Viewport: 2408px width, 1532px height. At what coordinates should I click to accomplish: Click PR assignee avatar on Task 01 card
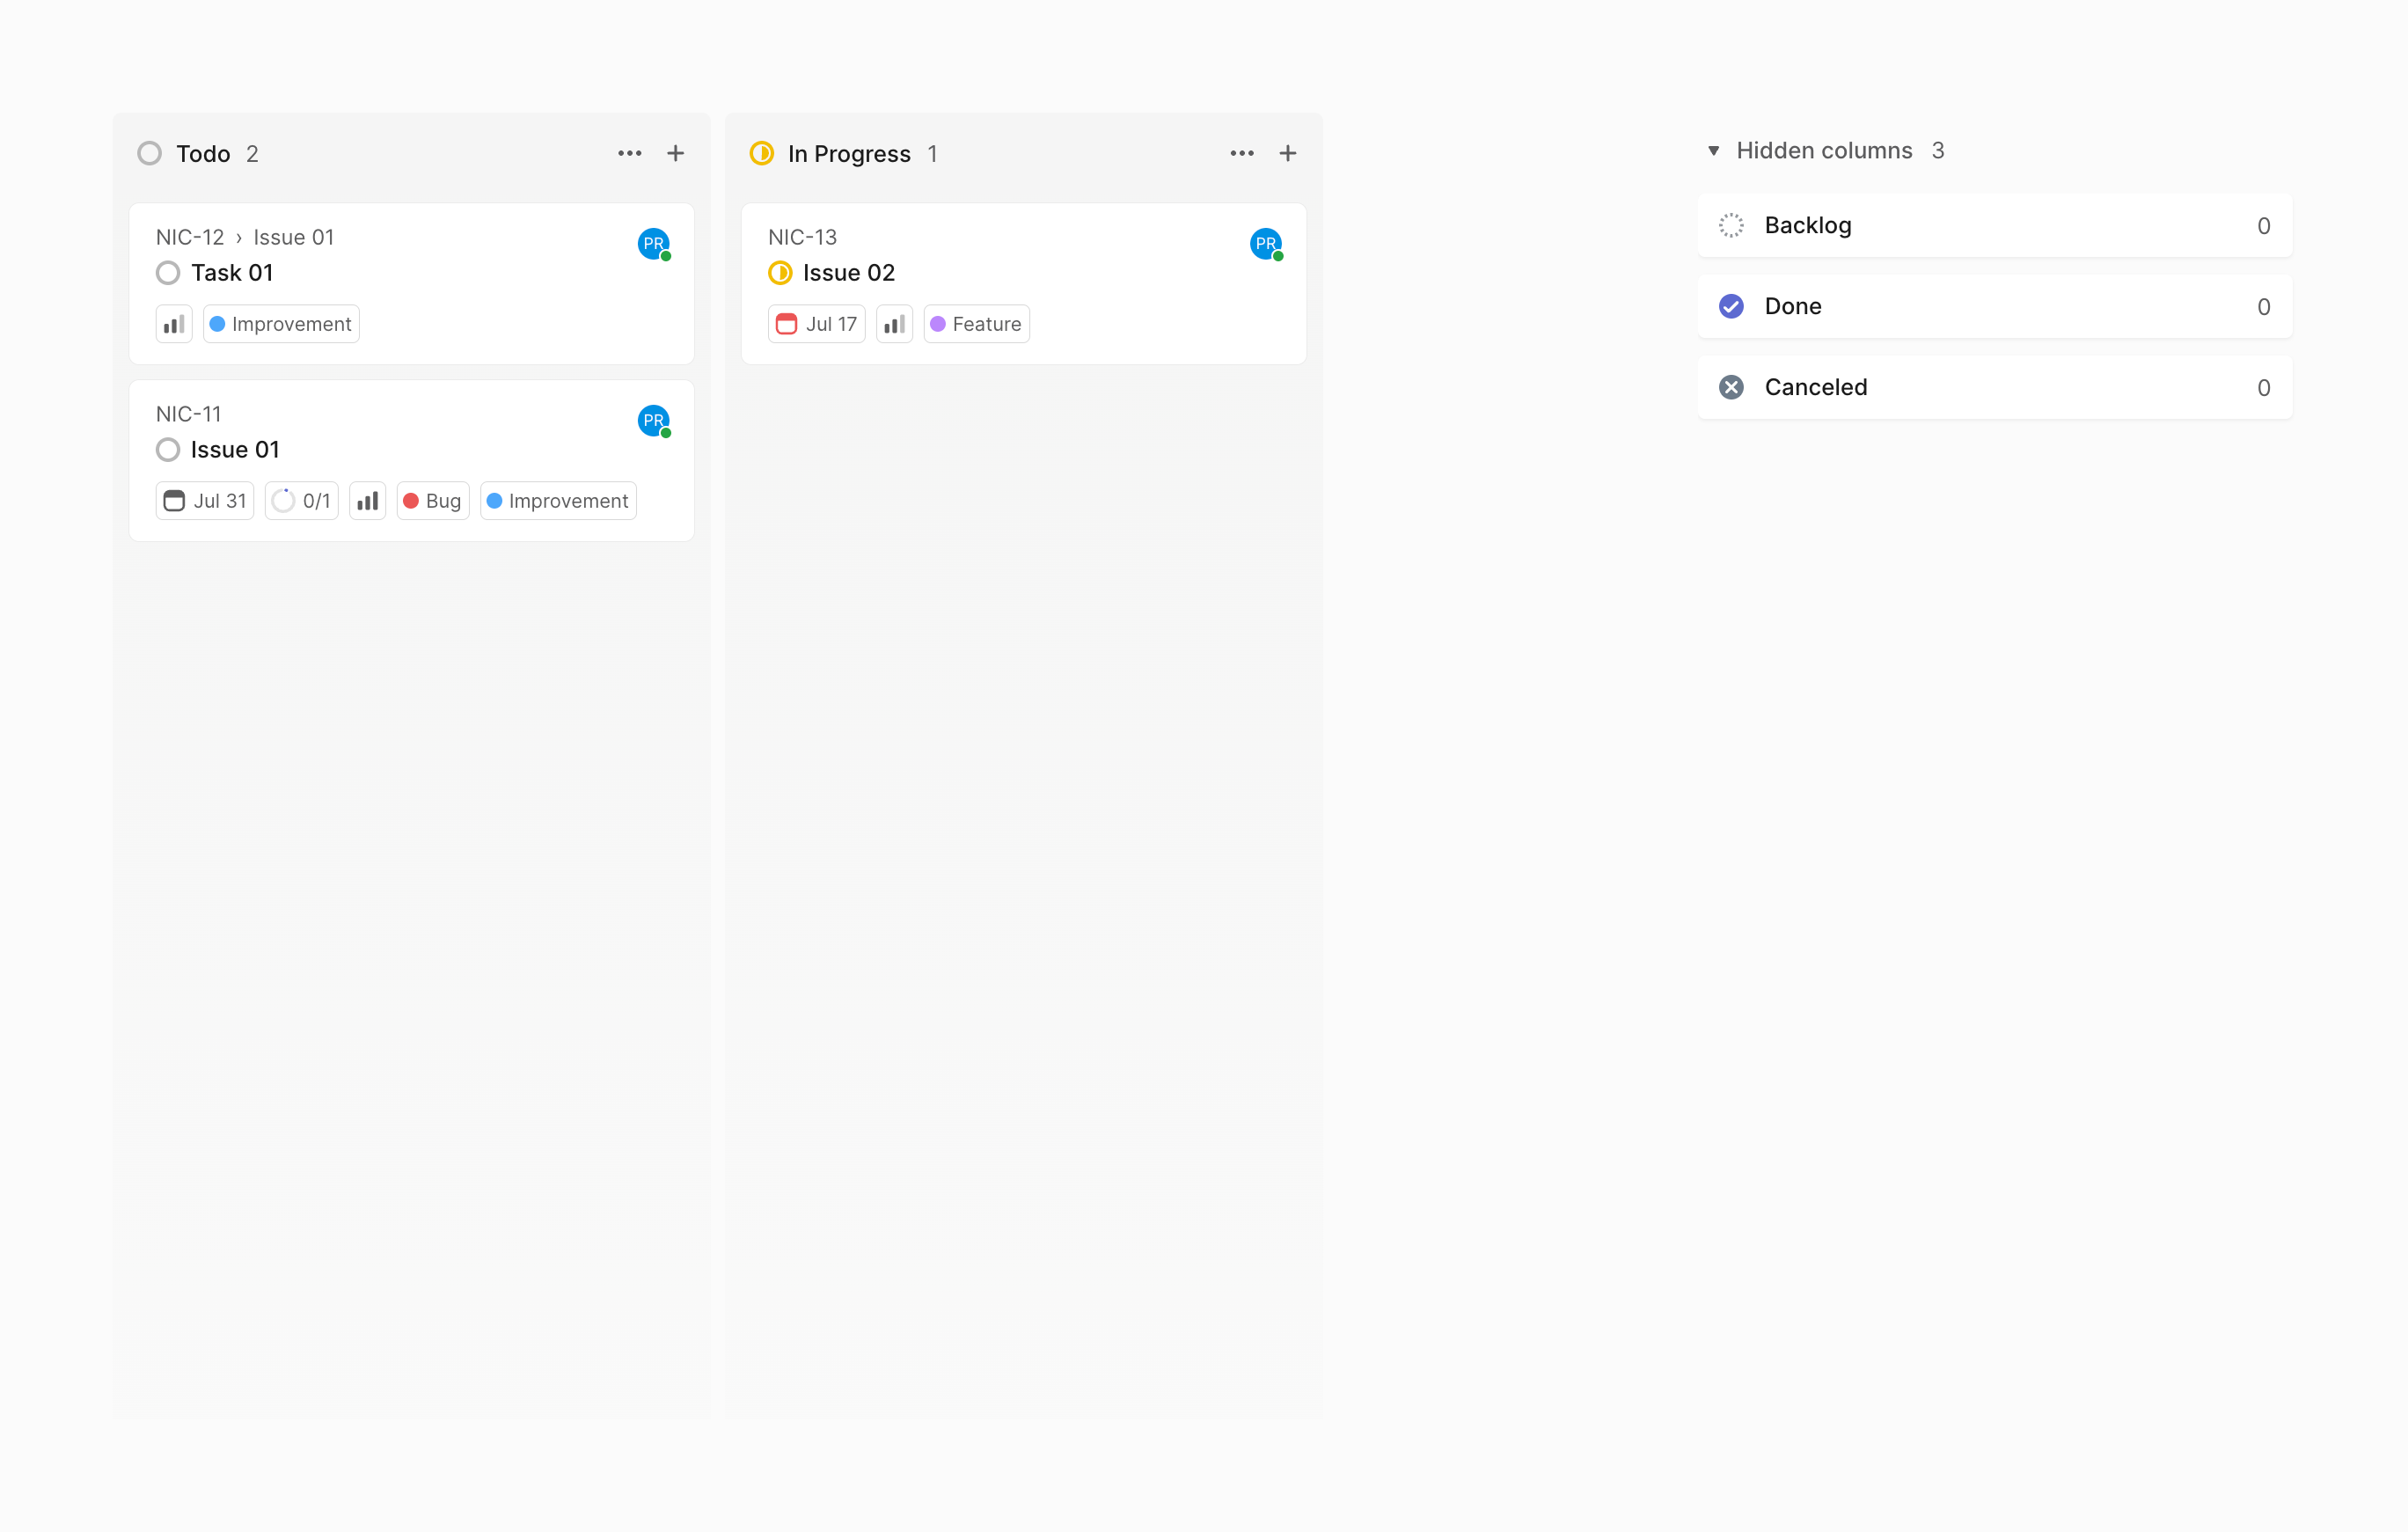(653, 244)
